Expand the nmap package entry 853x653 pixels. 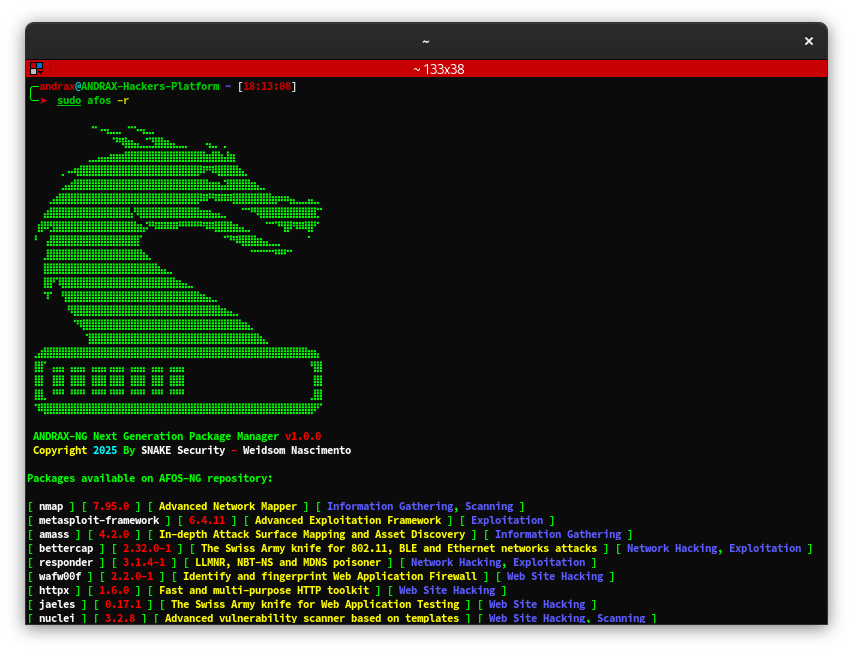tap(51, 506)
